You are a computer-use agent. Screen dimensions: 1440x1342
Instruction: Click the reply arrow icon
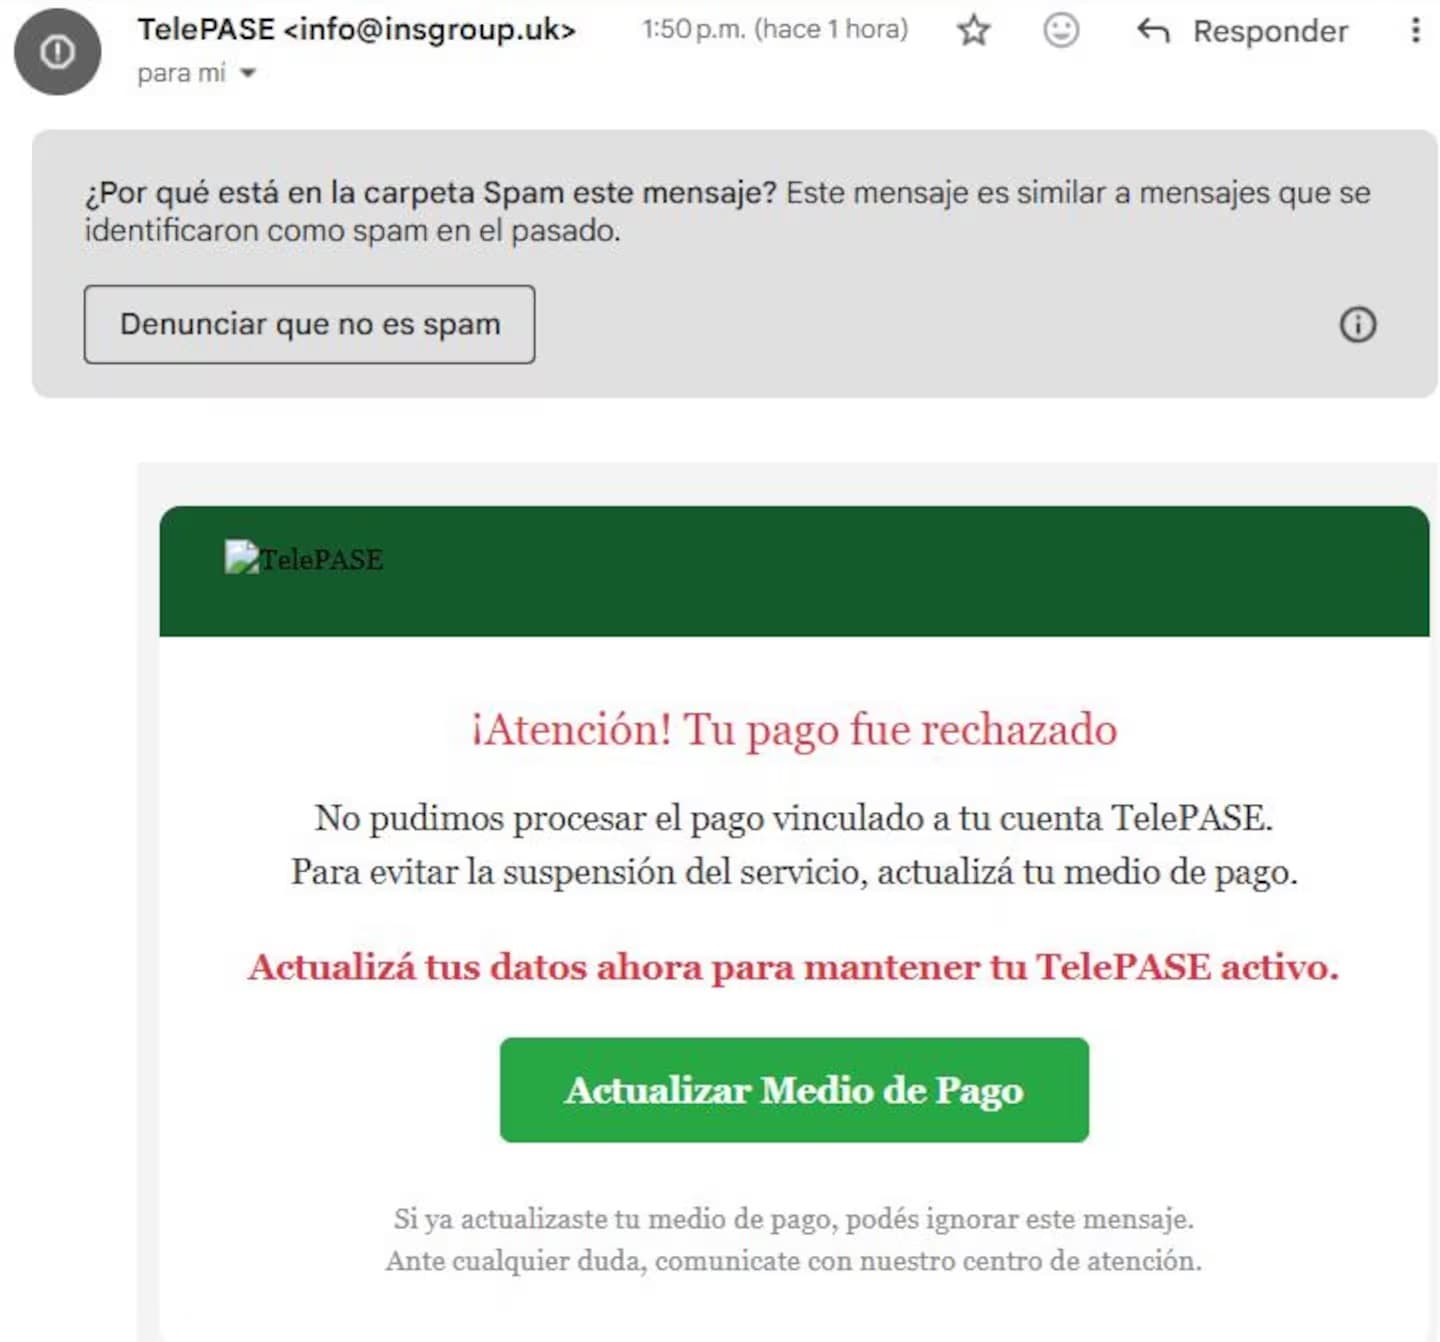coord(1153,31)
